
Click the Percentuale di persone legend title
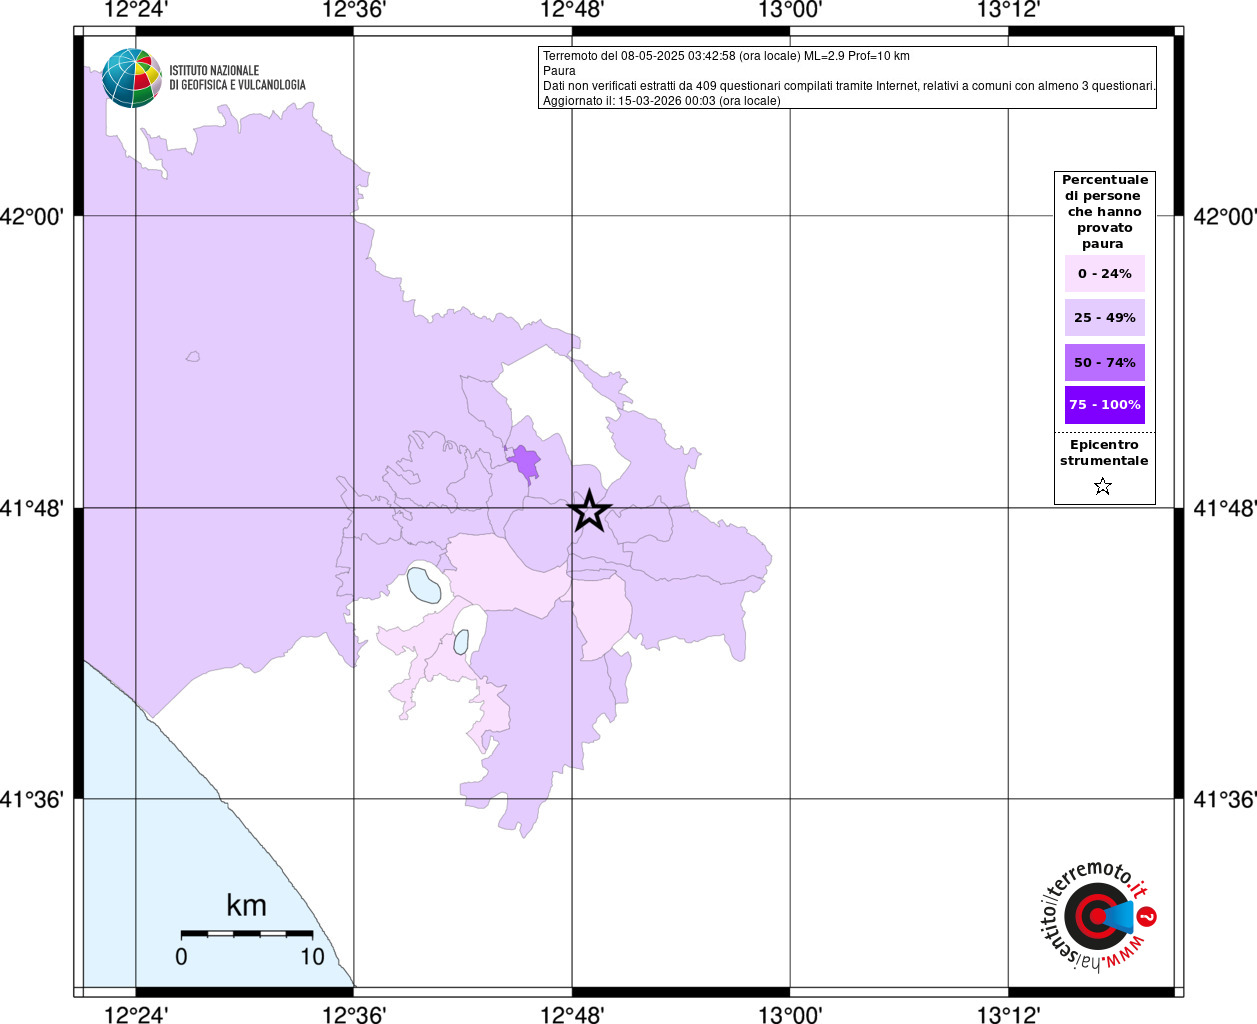1104,211
